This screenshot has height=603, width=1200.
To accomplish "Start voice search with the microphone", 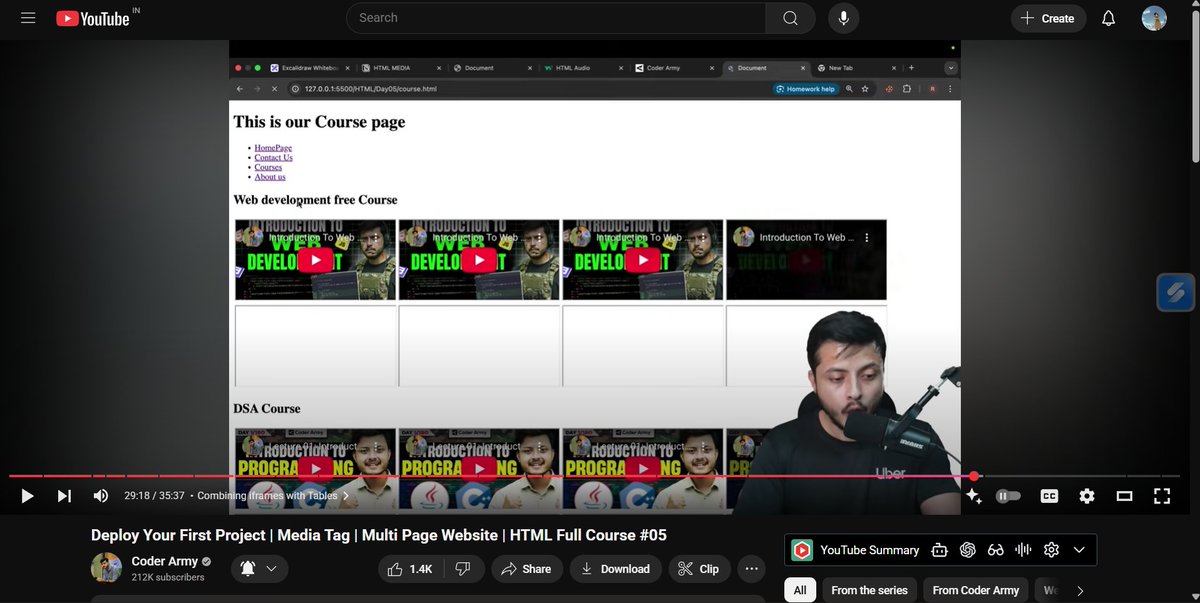I will pyautogui.click(x=844, y=18).
